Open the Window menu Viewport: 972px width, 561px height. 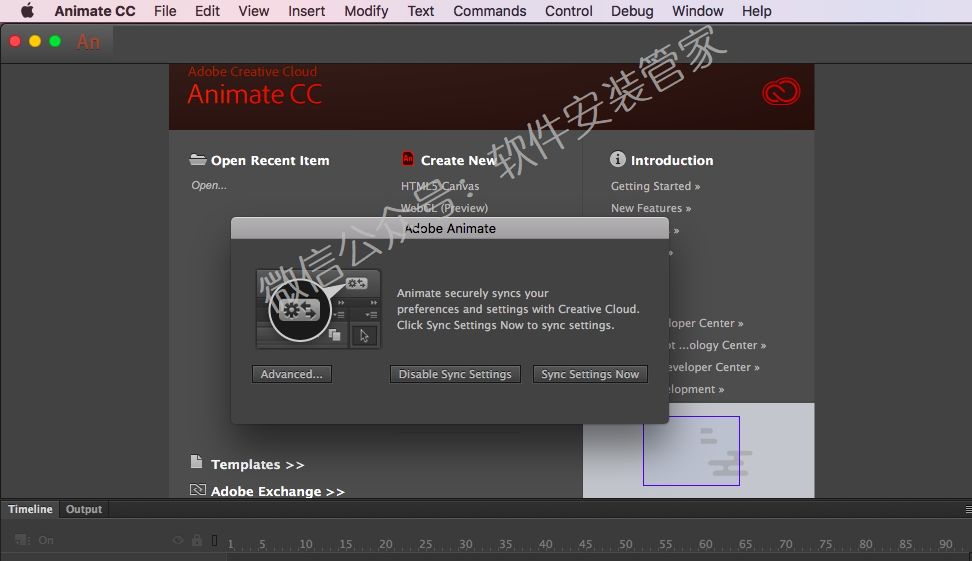click(x=697, y=11)
